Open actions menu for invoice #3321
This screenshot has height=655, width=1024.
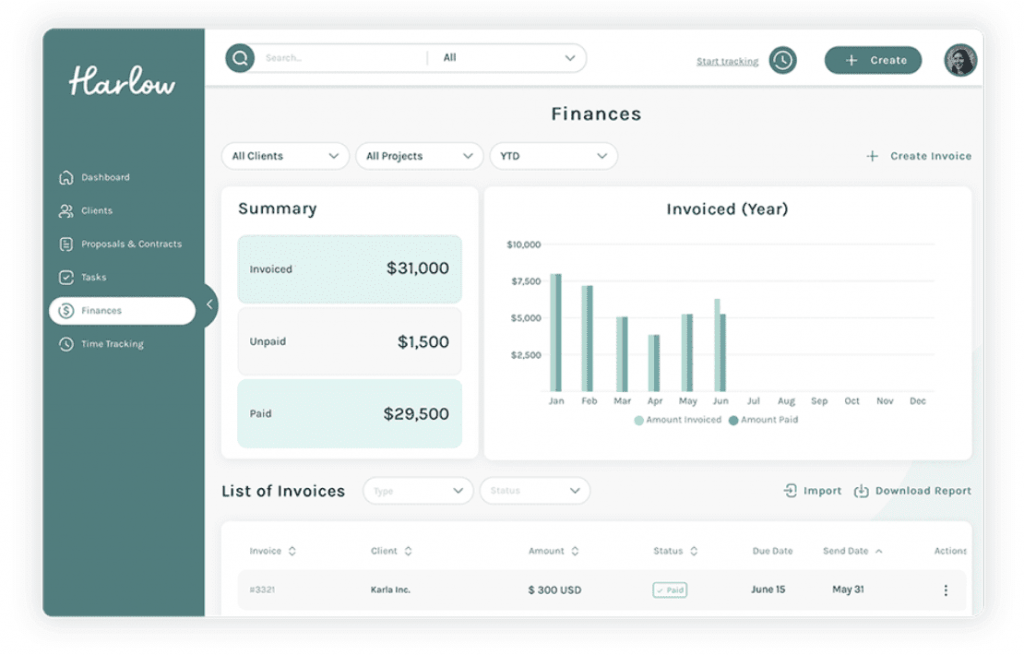tap(945, 590)
